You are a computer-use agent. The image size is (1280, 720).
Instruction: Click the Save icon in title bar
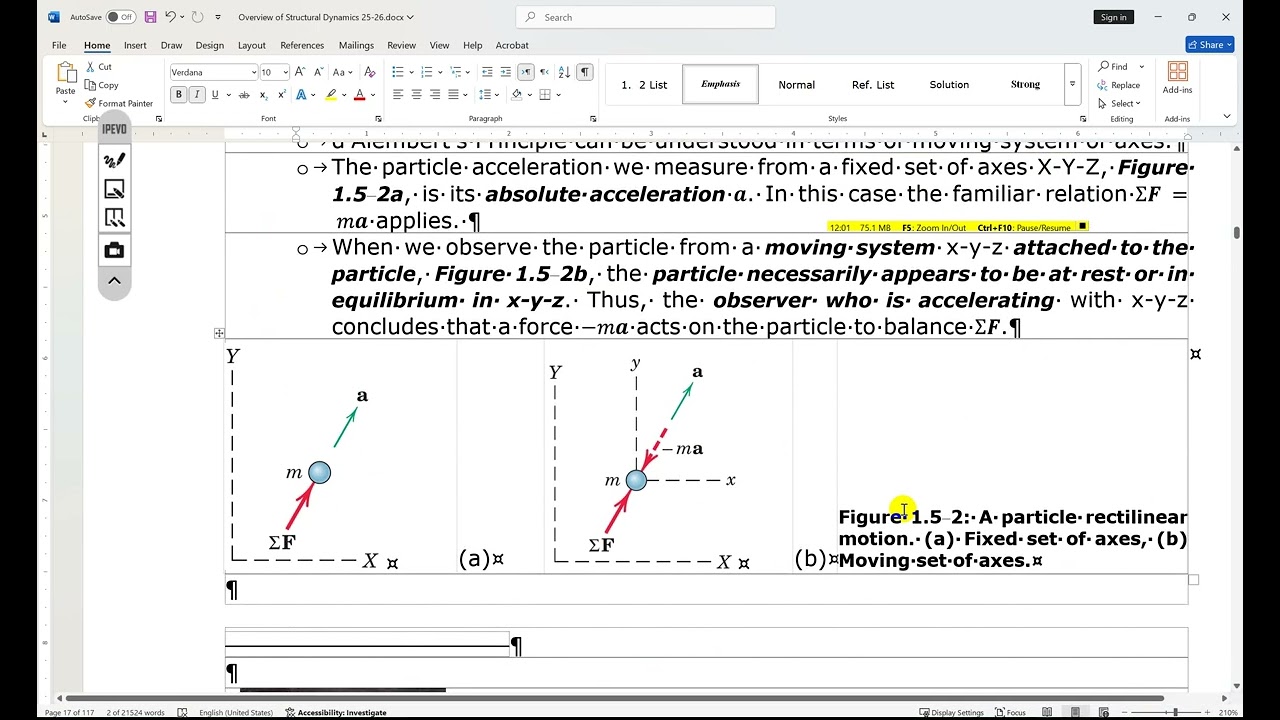pyautogui.click(x=150, y=17)
